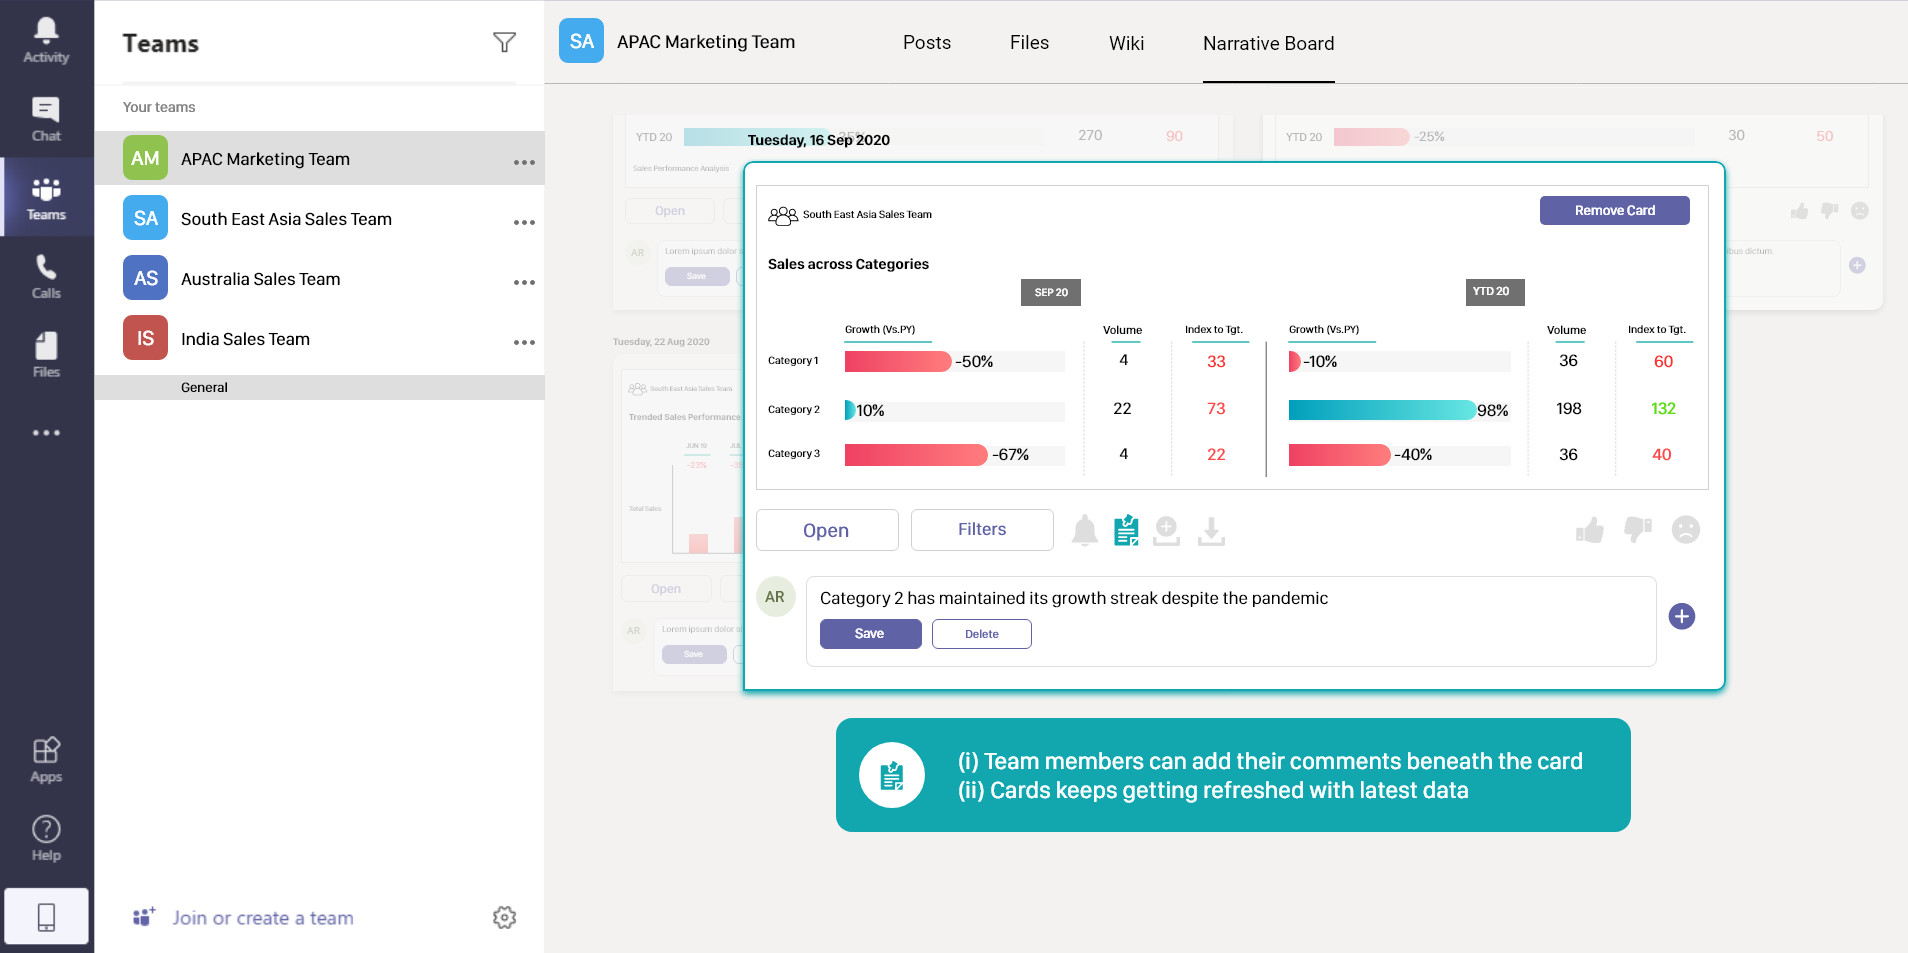The height and width of the screenshot is (953, 1908).
Task: Select the APAC Marketing Team row
Action: (320, 158)
